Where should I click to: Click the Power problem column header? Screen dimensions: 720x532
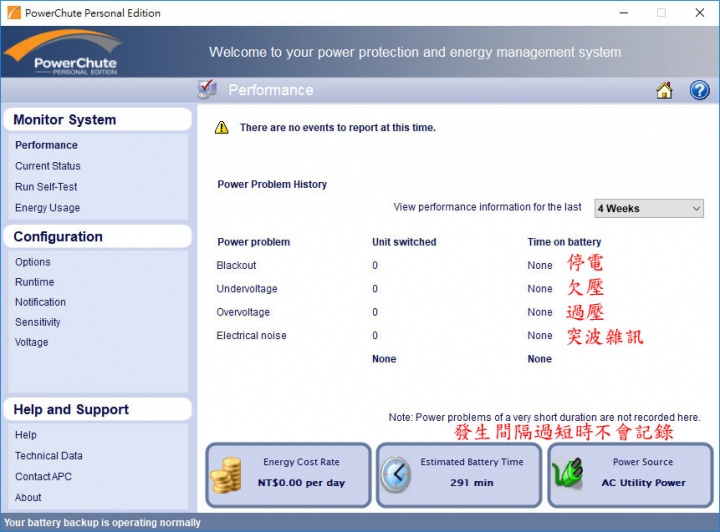pos(254,242)
